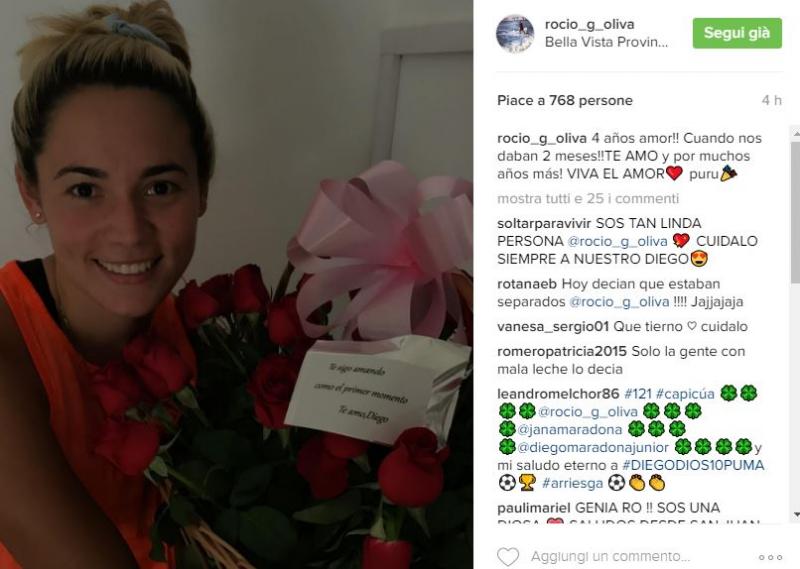Image resolution: width=800 pixels, height=569 pixels.
Task: Focus the Aggiungi un commento field
Action: coord(610,556)
